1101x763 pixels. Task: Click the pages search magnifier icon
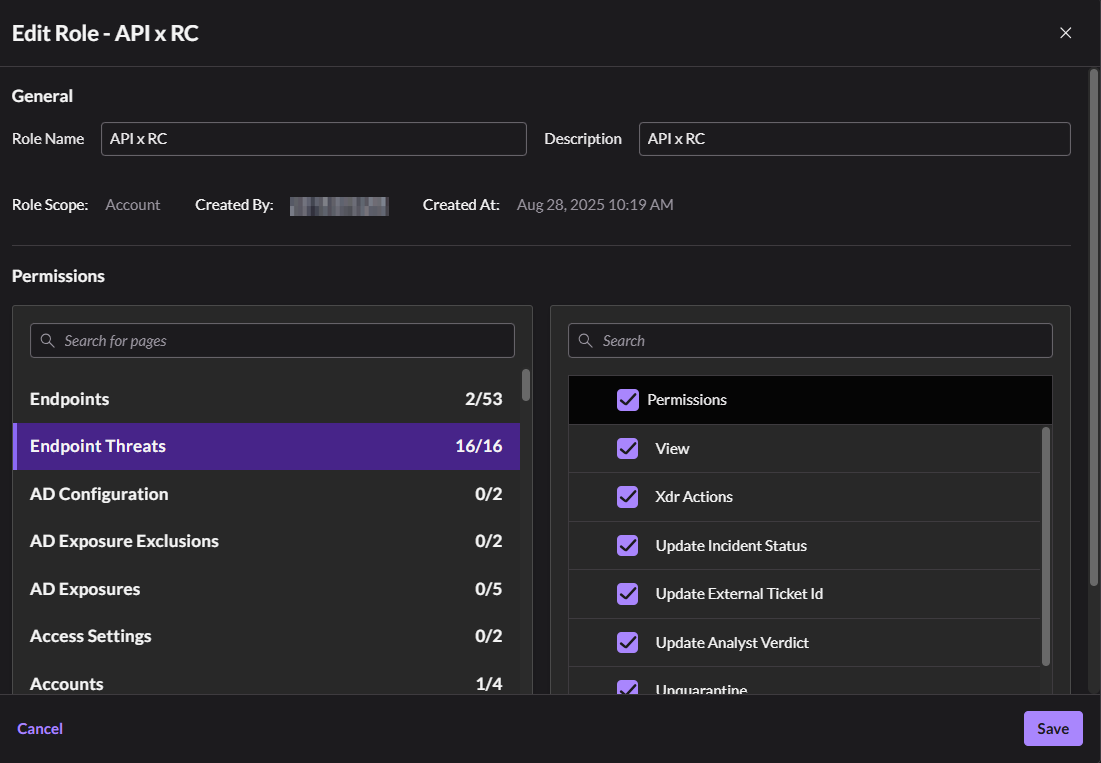[47, 341]
